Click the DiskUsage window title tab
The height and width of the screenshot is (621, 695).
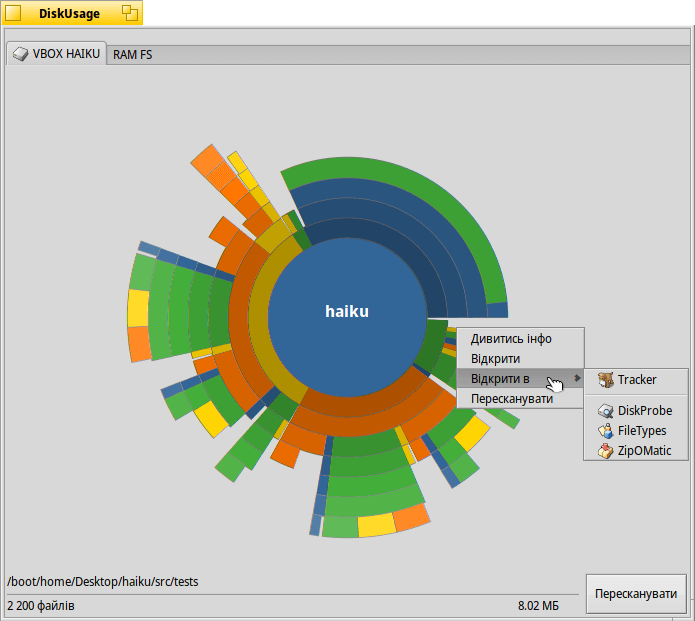coord(70,13)
